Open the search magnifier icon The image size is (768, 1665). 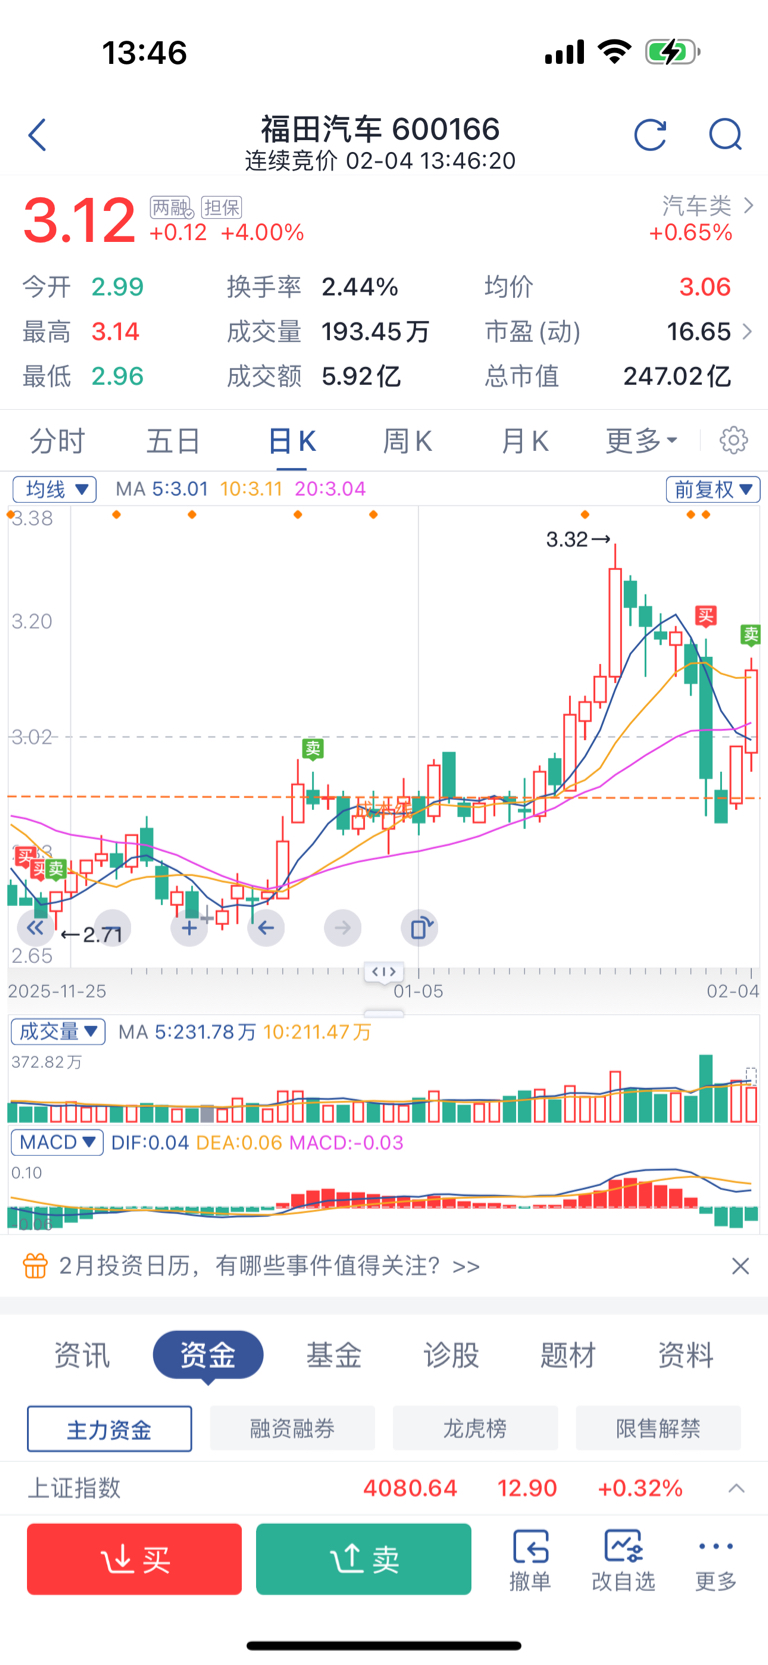(725, 134)
